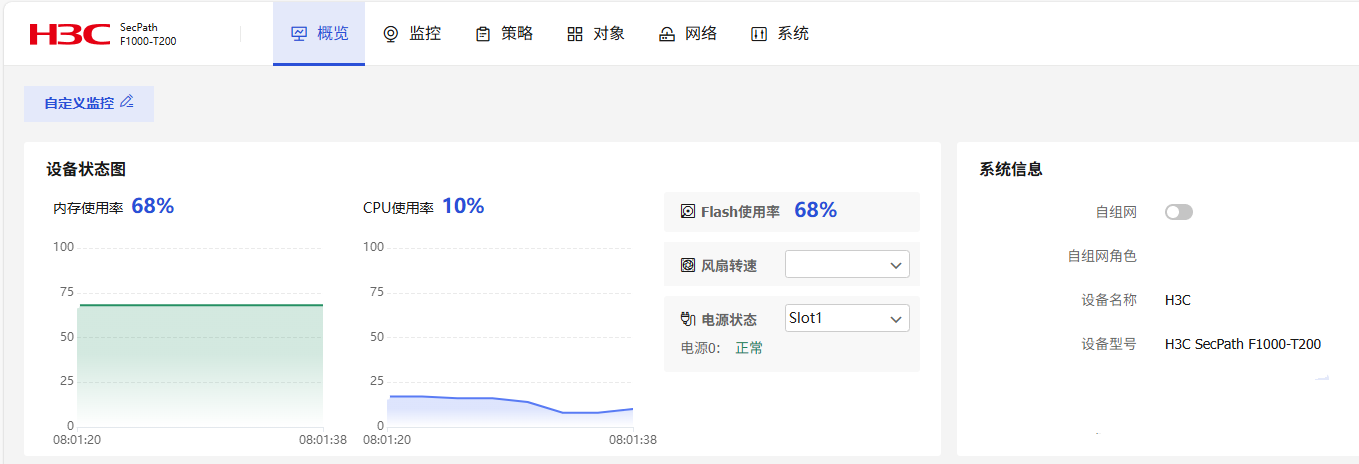Viewport: 1359px width, 464px height.
Task: Click the device model H3C SecPath F1000-T200 text
Action: tap(1242, 344)
